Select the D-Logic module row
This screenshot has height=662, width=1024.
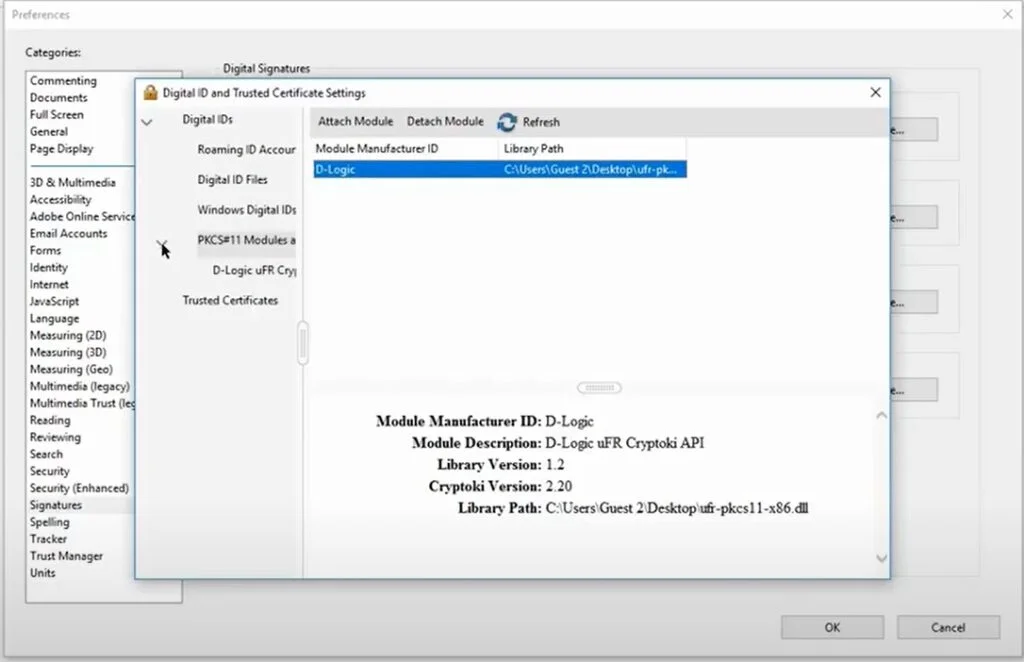point(500,170)
